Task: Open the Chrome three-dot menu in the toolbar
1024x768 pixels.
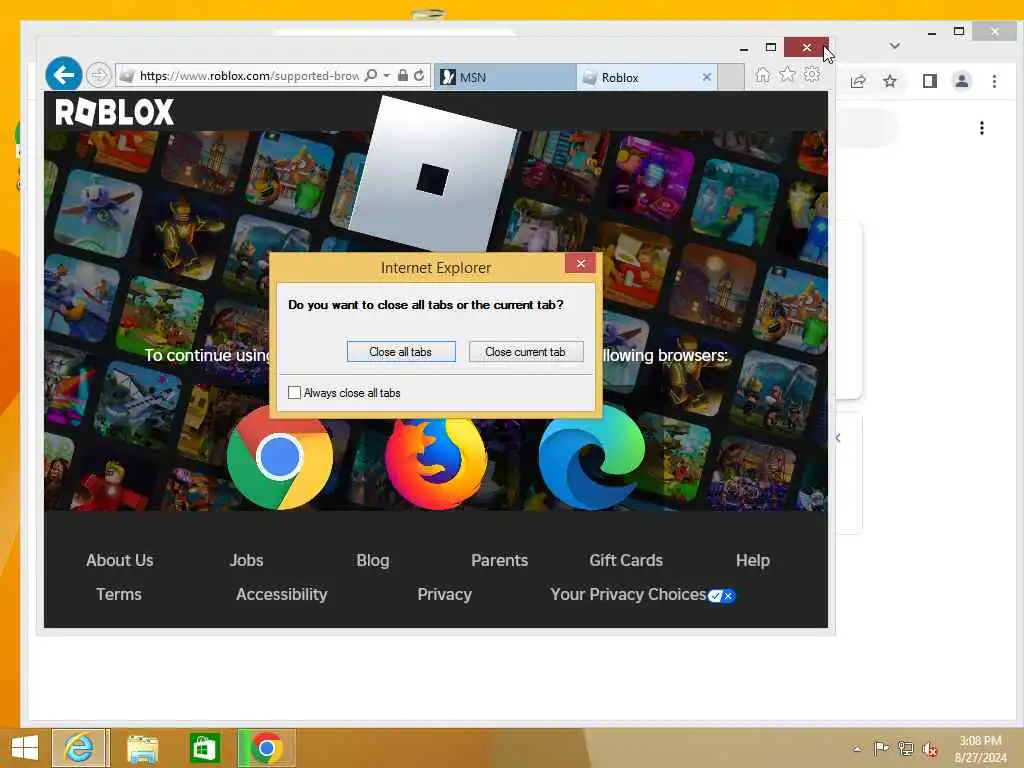Action: 994,81
